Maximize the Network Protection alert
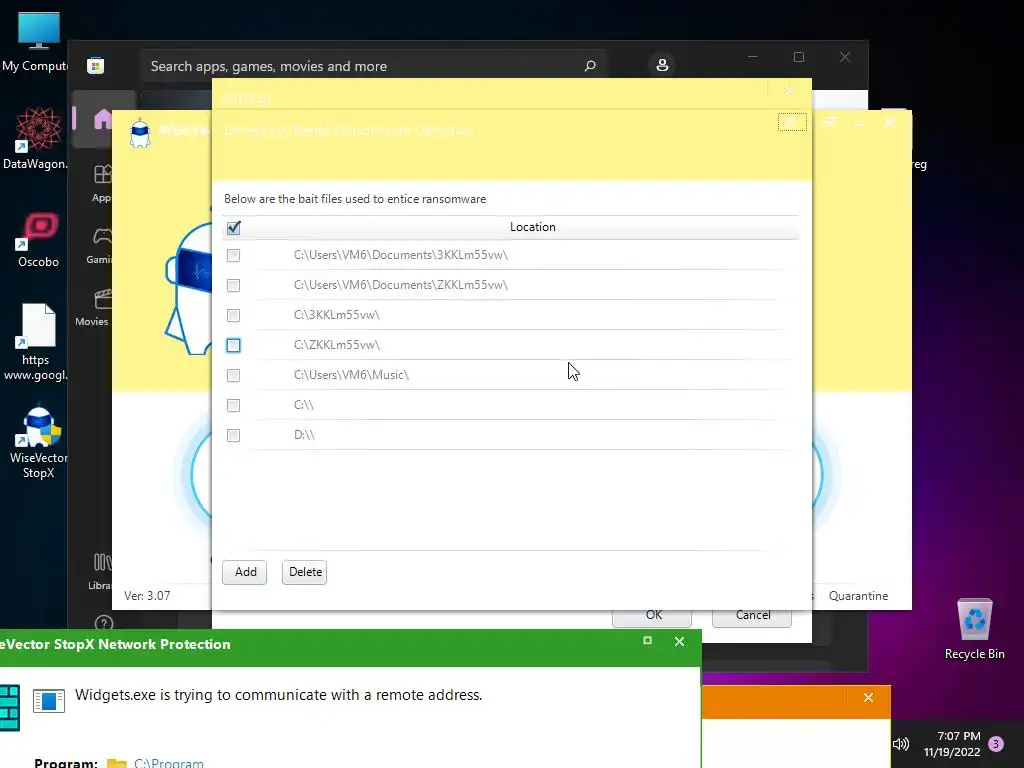 (x=647, y=641)
